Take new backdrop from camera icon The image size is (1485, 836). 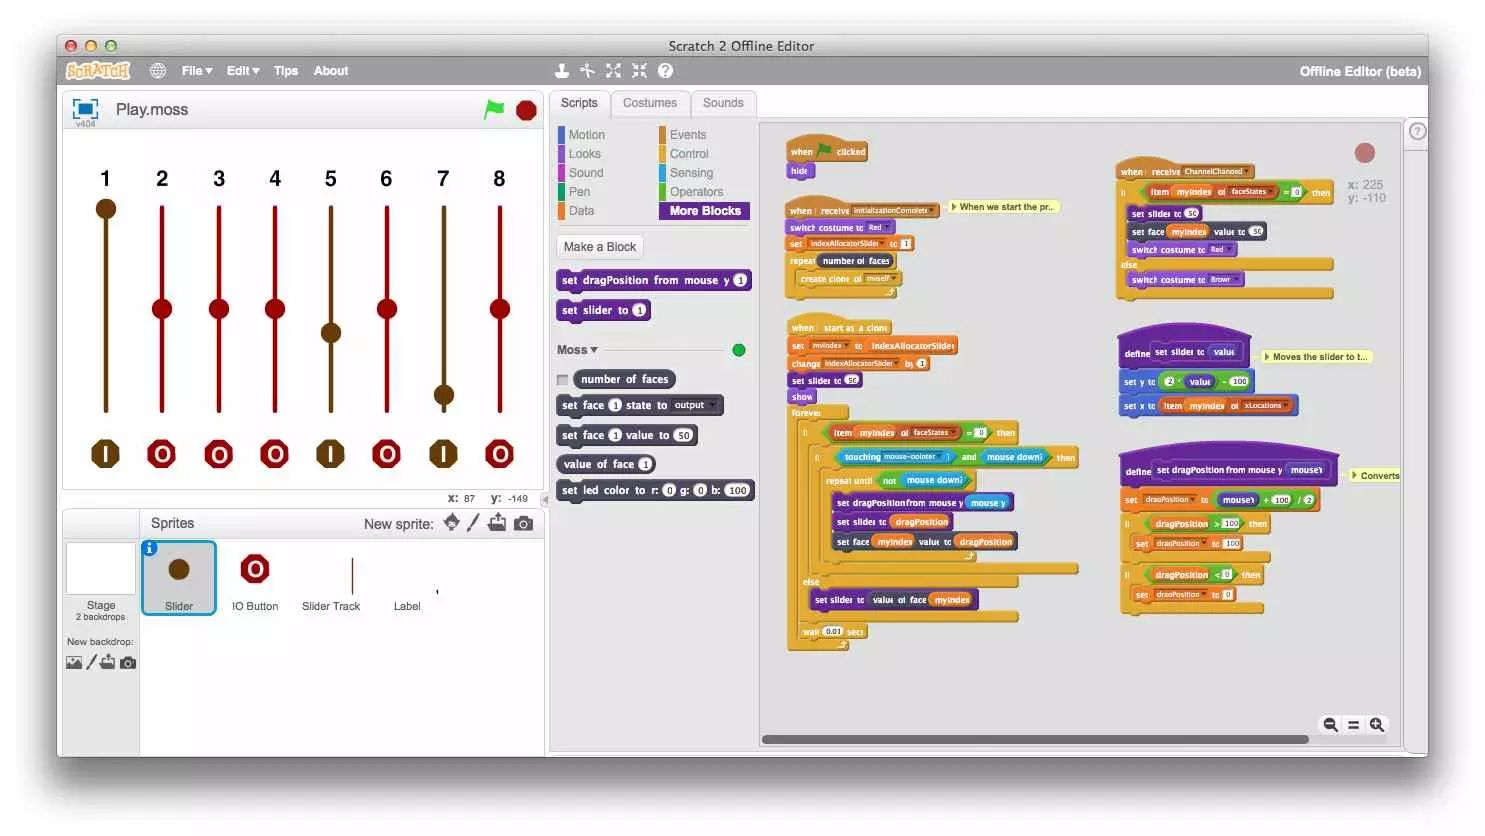pos(128,662)
